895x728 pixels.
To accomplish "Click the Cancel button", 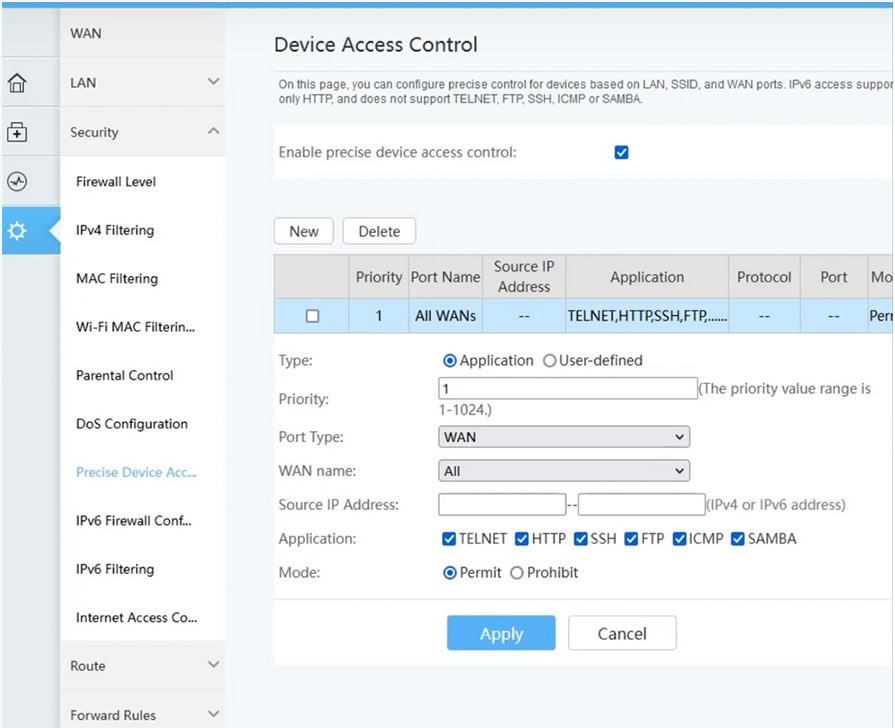I will 622,633.
